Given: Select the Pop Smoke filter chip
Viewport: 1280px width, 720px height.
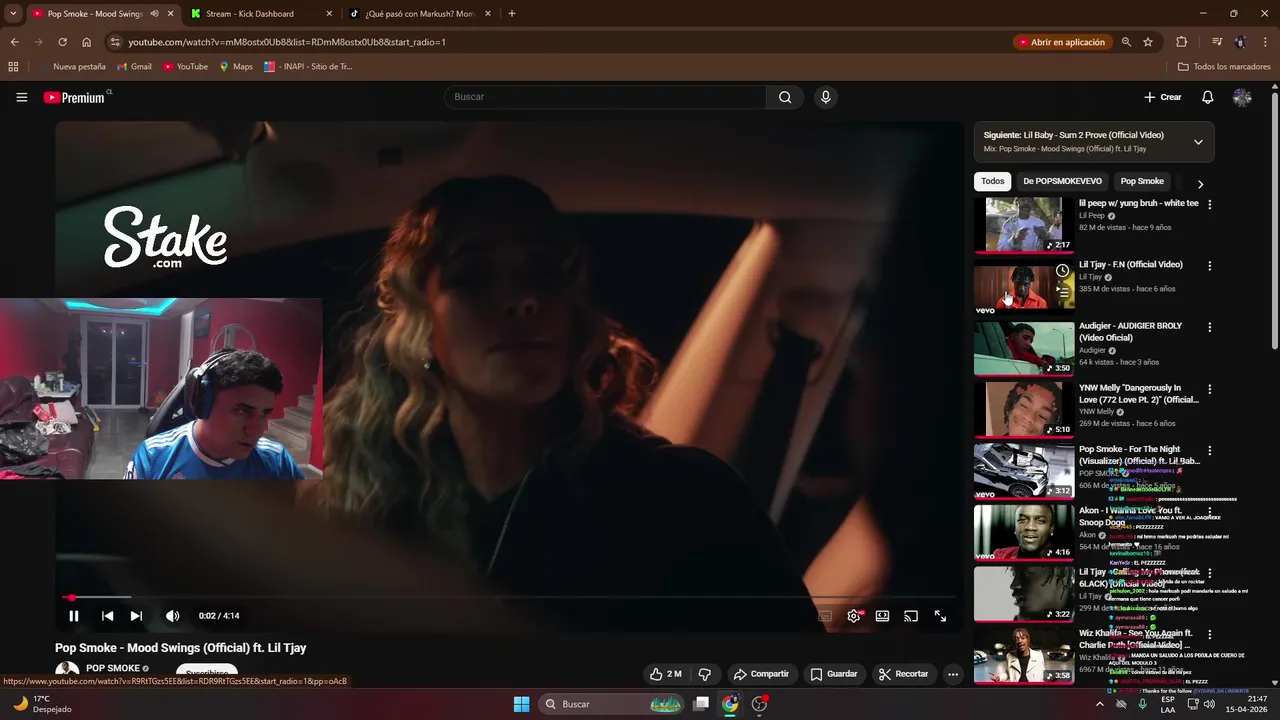Looking at the screenshot, I should (1142, 181).
